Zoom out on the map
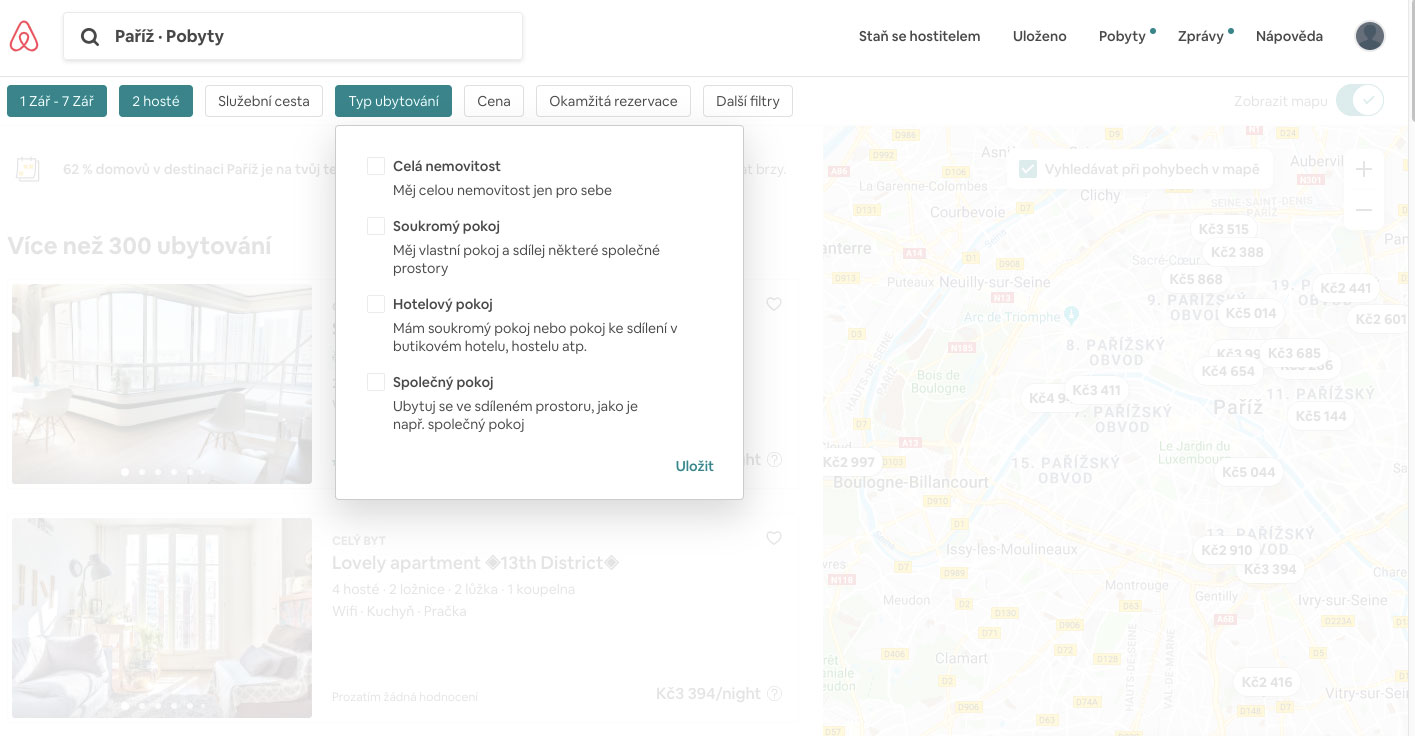This screenshot has width=1415, height=736. [1363, 210]
